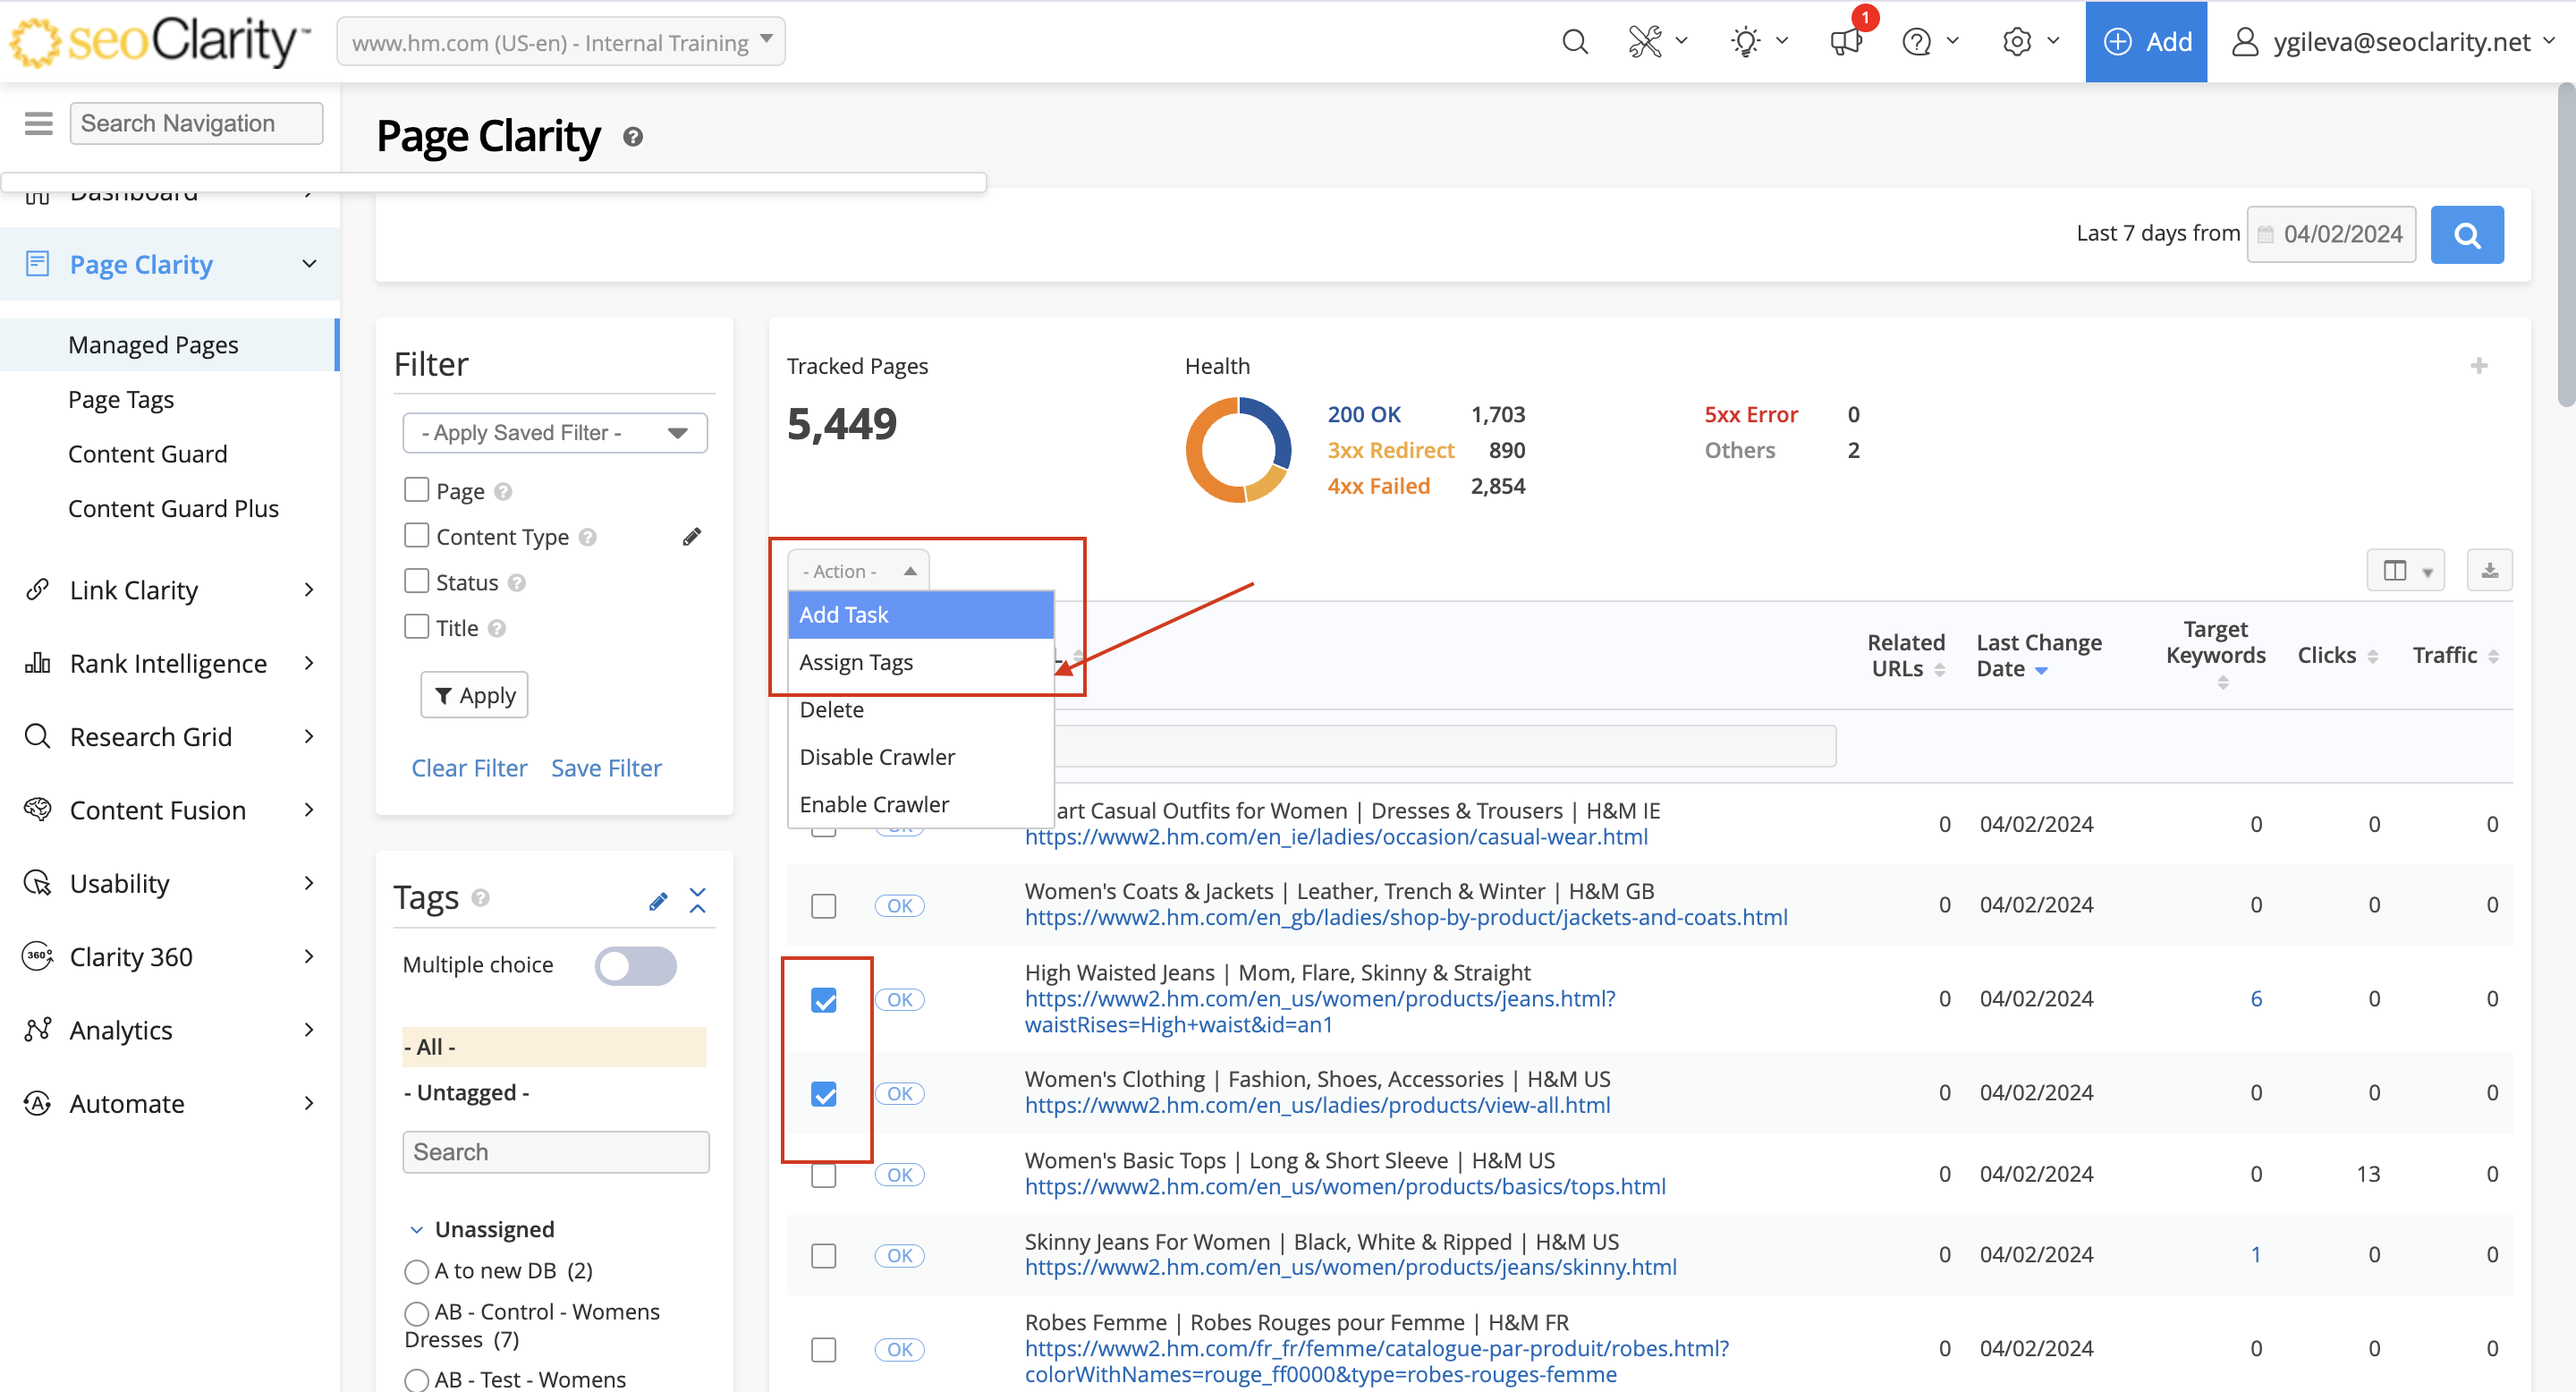This screenshot has height=1392, width=2576.
Task: Choose Disable Crawler in the Action menu
Action: click(x=877, y=757)
